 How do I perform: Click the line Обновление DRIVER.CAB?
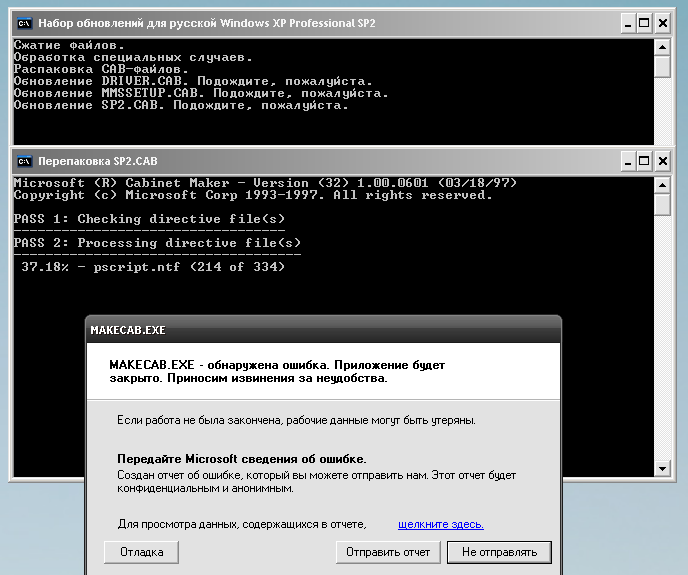pos(193,81)
